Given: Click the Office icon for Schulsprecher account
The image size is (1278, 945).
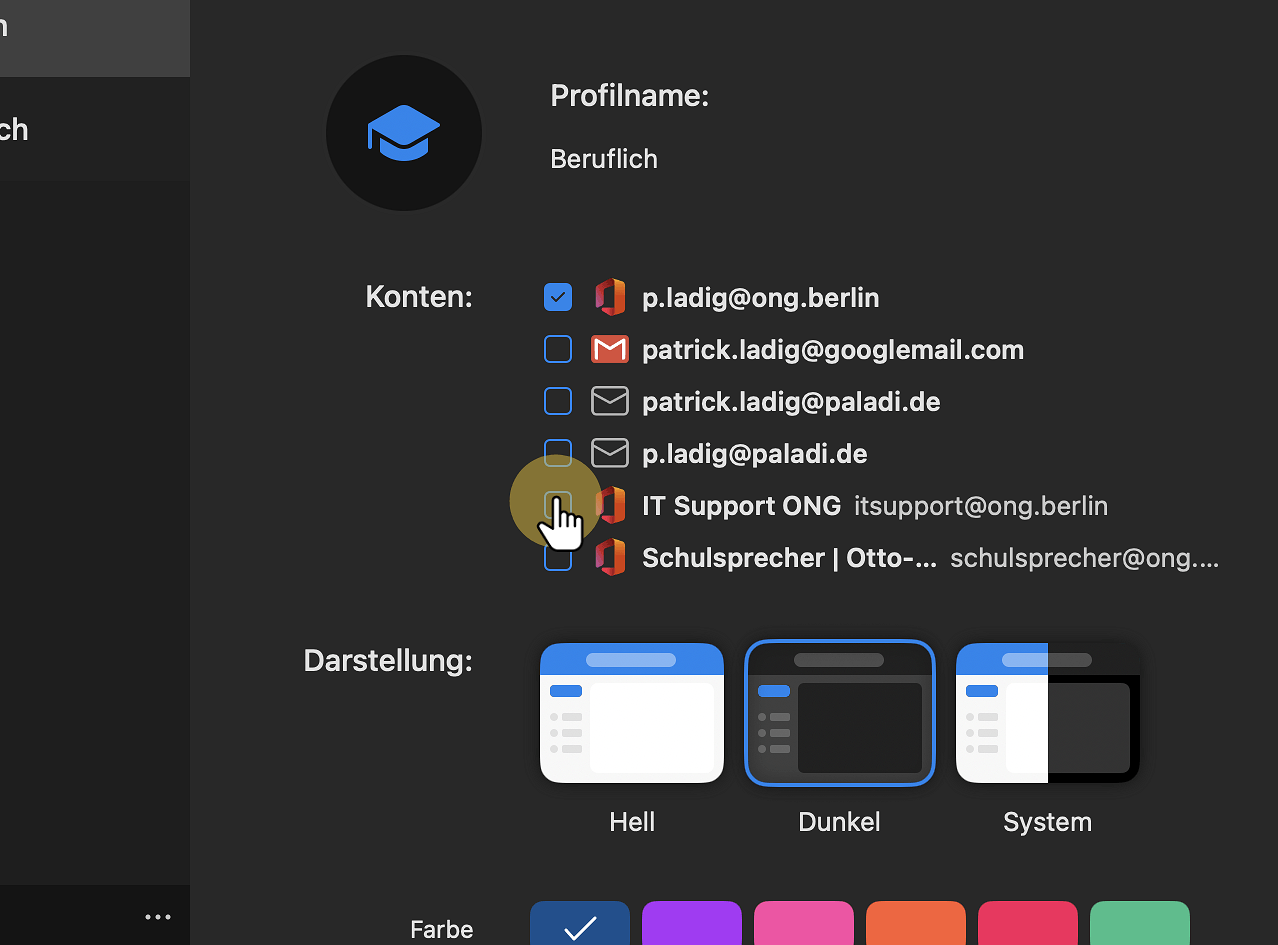Looking at the screenshot, I should coord(610,558).
